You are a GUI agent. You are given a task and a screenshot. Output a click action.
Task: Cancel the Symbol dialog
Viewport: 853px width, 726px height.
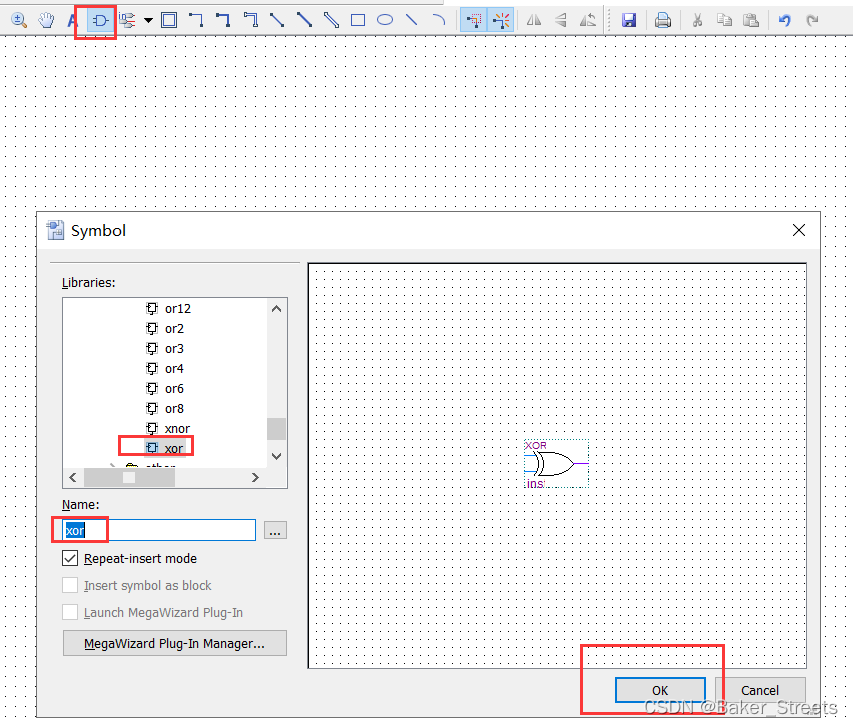coord(760,690)
